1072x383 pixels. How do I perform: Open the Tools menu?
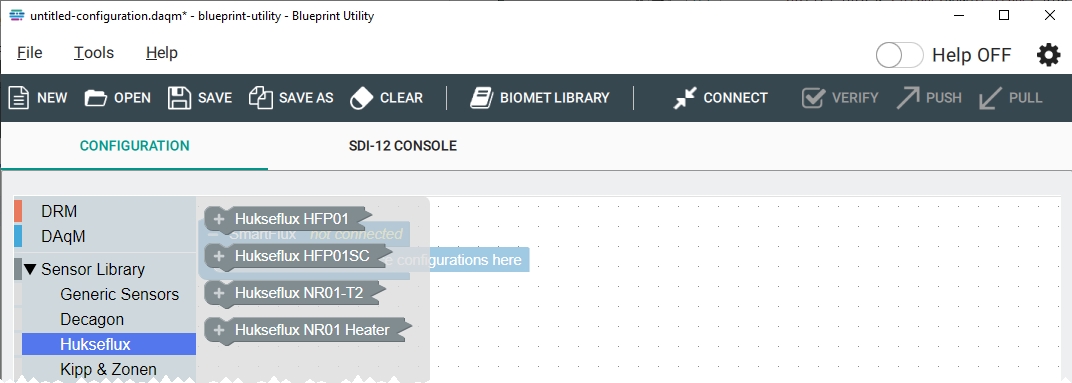pyautogui.click(x=94, y=53)
